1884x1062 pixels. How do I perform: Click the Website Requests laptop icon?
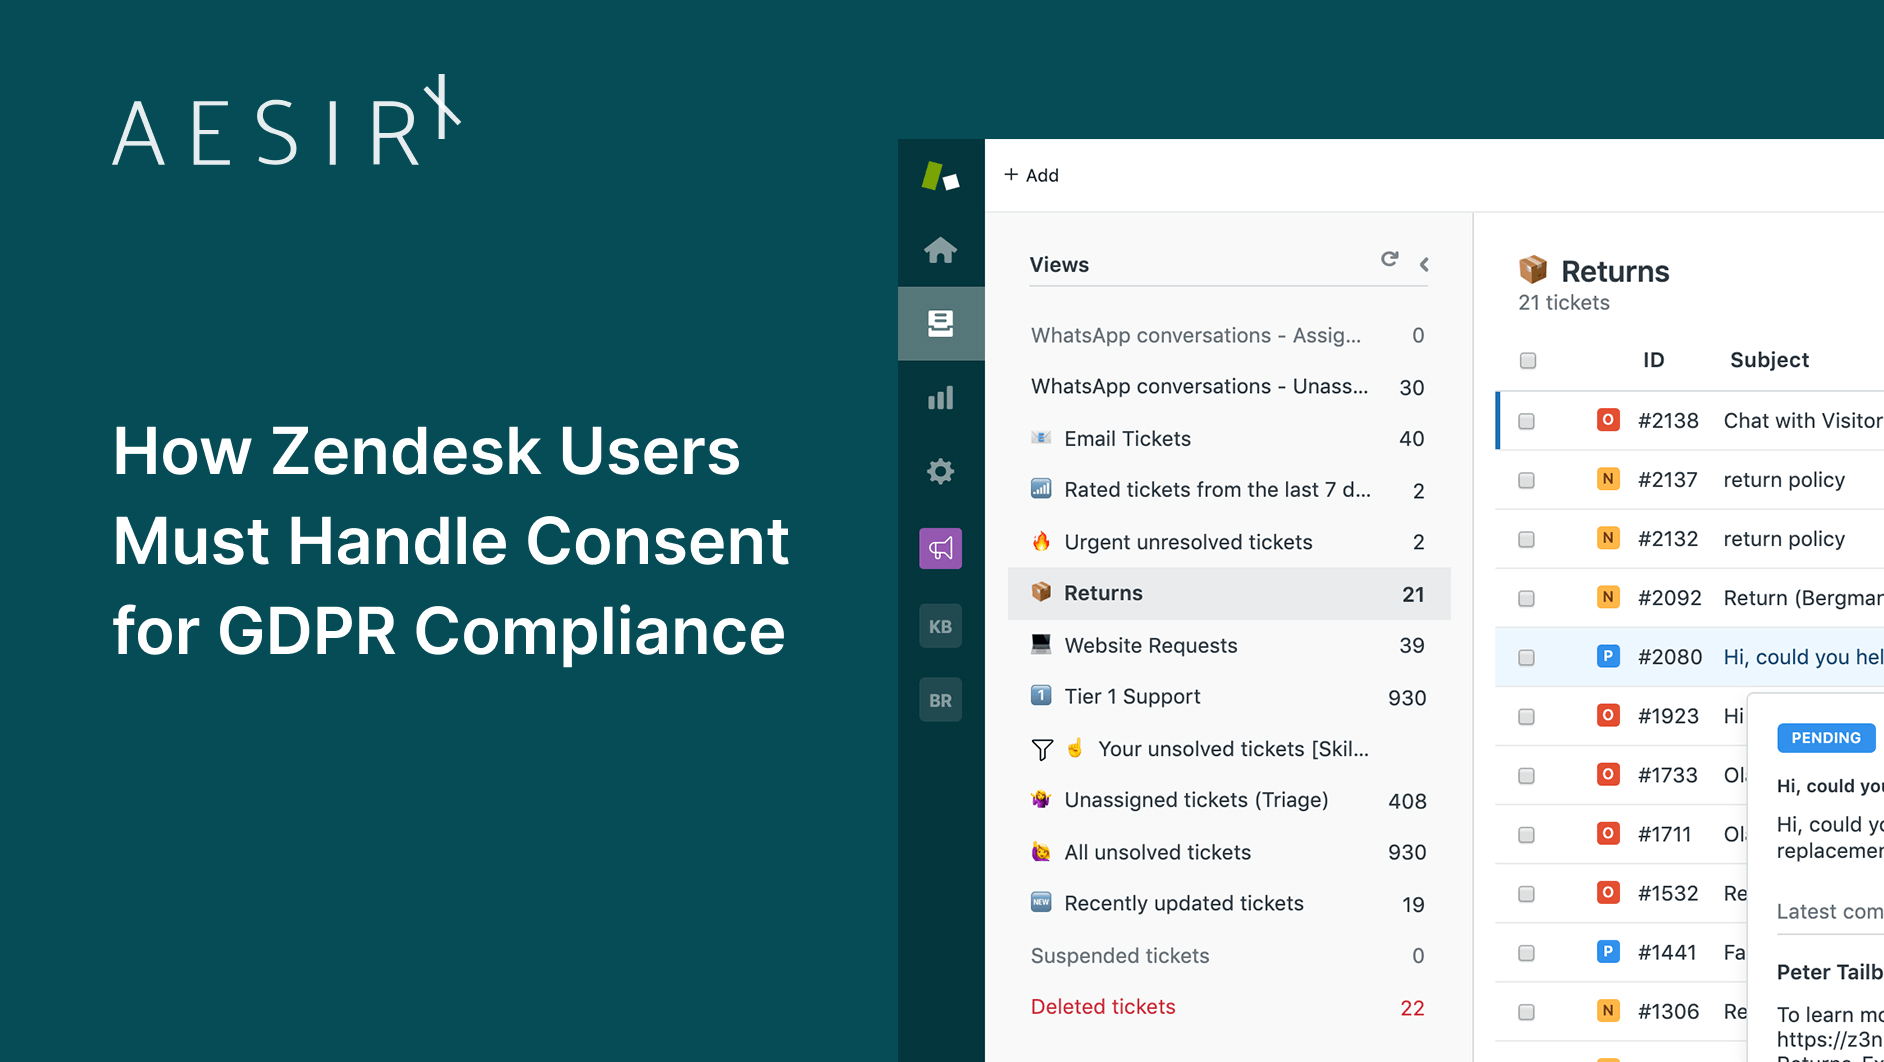pyautogui.click(x=1041, y=644)
